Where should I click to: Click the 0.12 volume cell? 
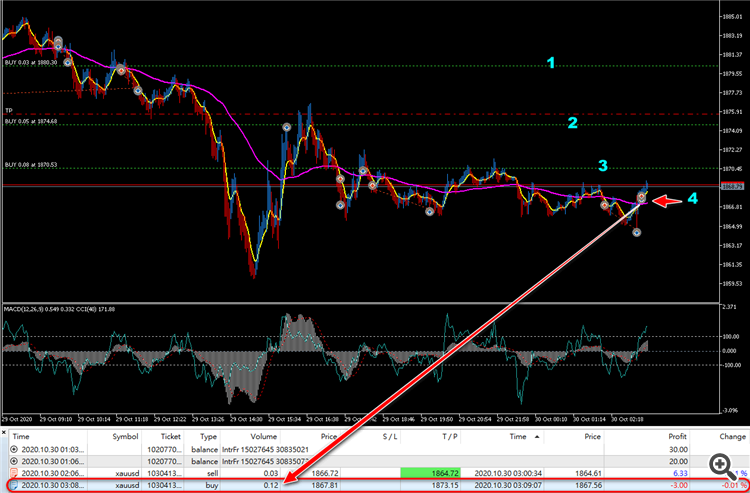(269, 485)
